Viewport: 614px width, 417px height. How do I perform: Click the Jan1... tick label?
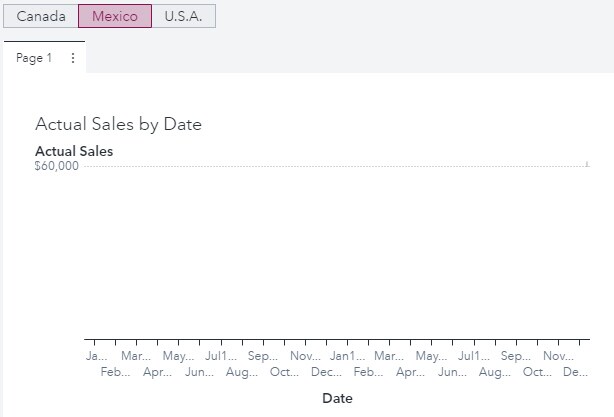tap(347, 356)
